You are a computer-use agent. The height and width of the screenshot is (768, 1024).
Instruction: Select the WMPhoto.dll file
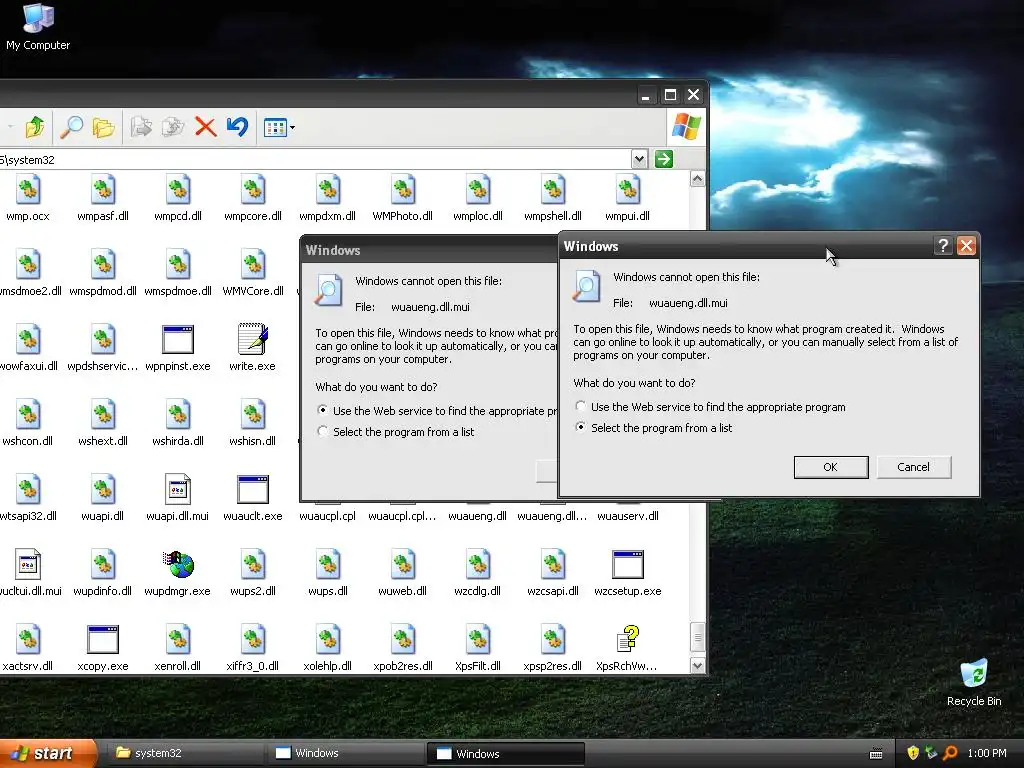[x=403, y=199]
